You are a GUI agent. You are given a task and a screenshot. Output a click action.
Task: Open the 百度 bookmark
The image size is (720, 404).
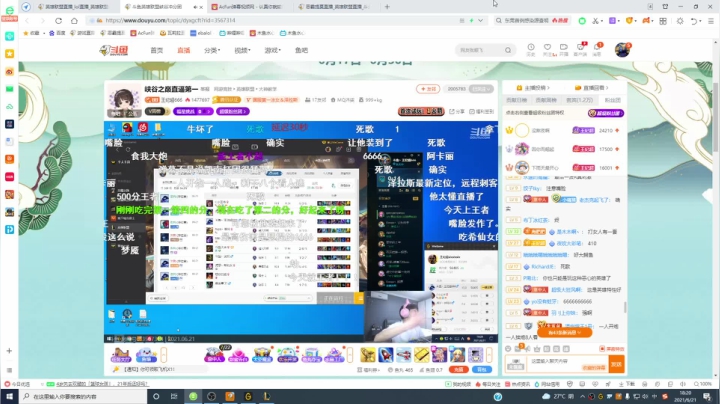coord(57,33)
